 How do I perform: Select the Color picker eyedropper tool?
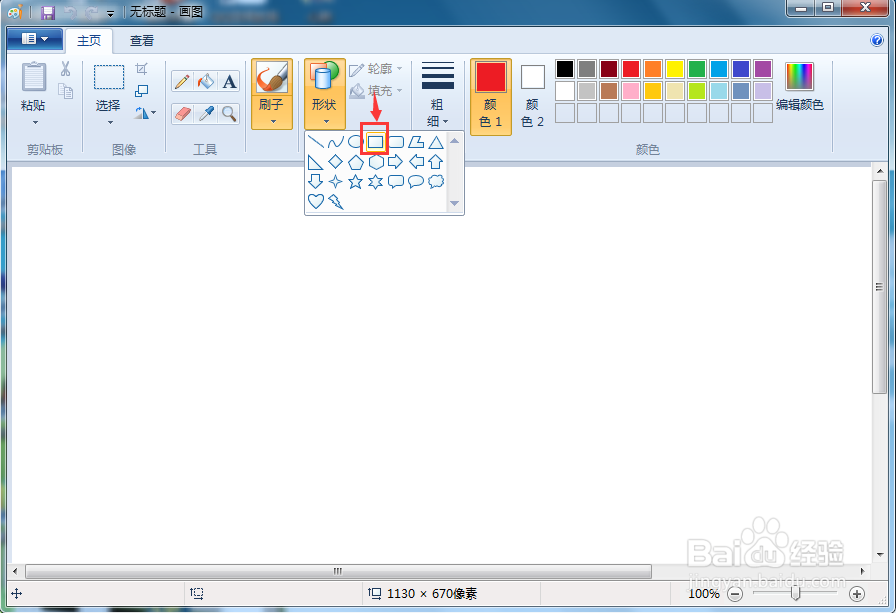click(x=206, y=114)
